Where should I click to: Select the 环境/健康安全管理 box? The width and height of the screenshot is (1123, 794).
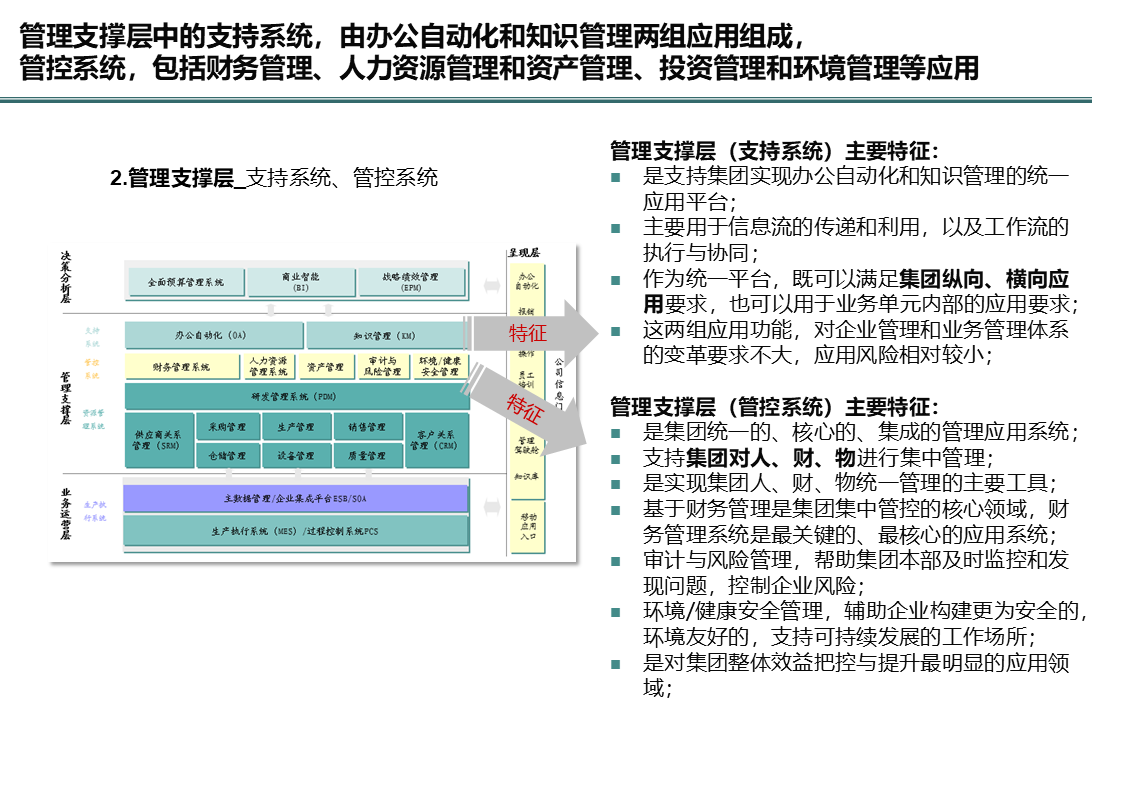[x=440, y=367]
